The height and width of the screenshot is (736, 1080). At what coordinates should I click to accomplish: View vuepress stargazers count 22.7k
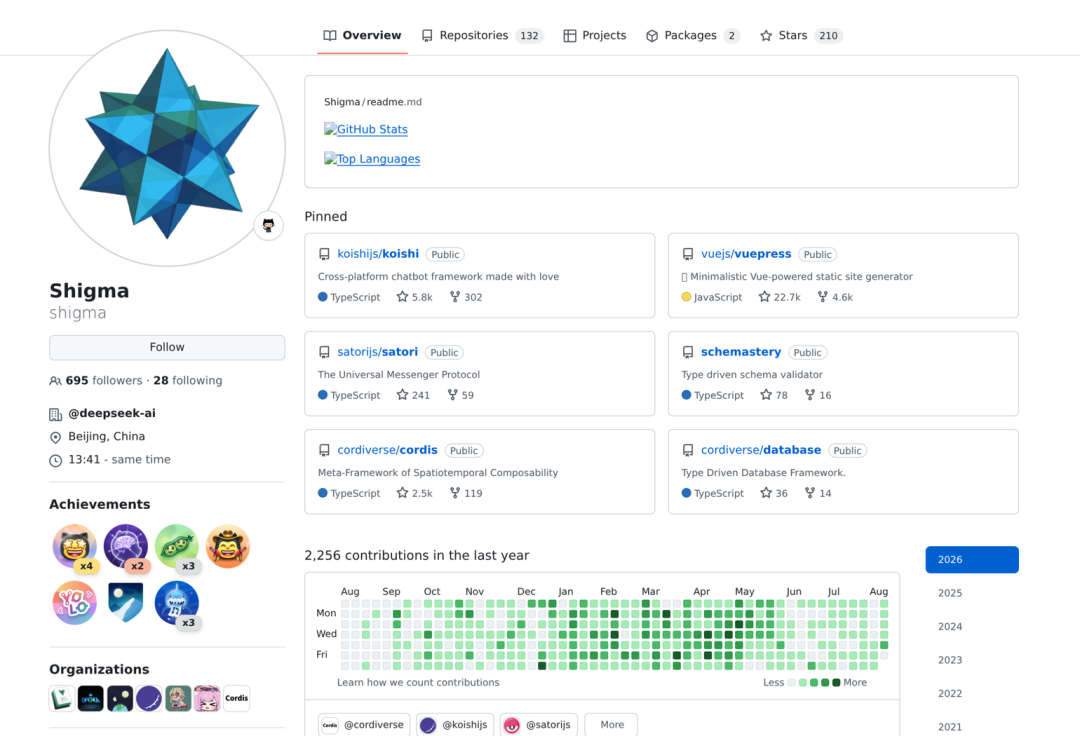pos(780,297)
